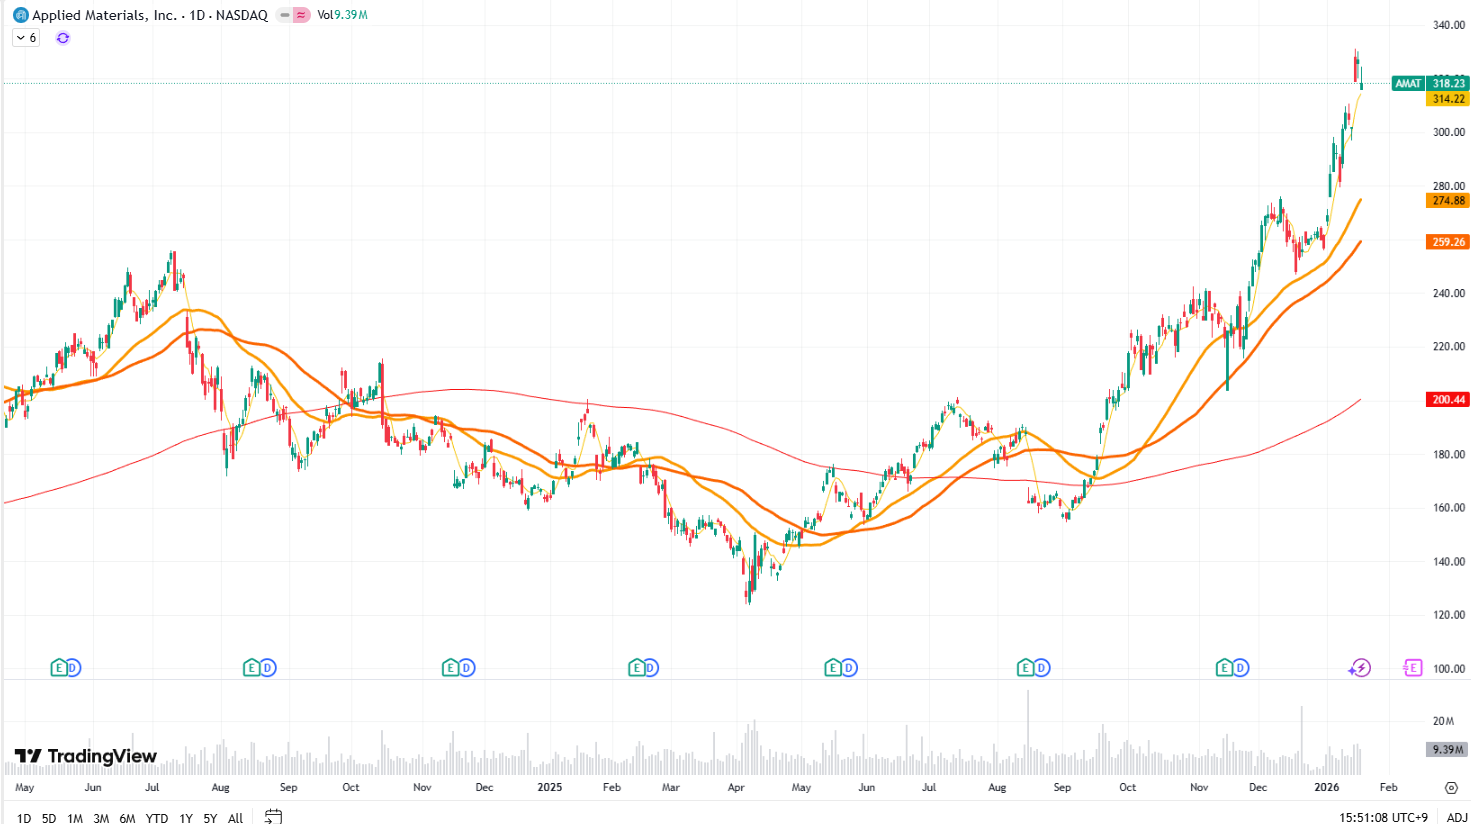Click the purple refresh indicator icon
Image resolution: width=1471 pixels, height=824 pixels.
click(x=63, y=38)
